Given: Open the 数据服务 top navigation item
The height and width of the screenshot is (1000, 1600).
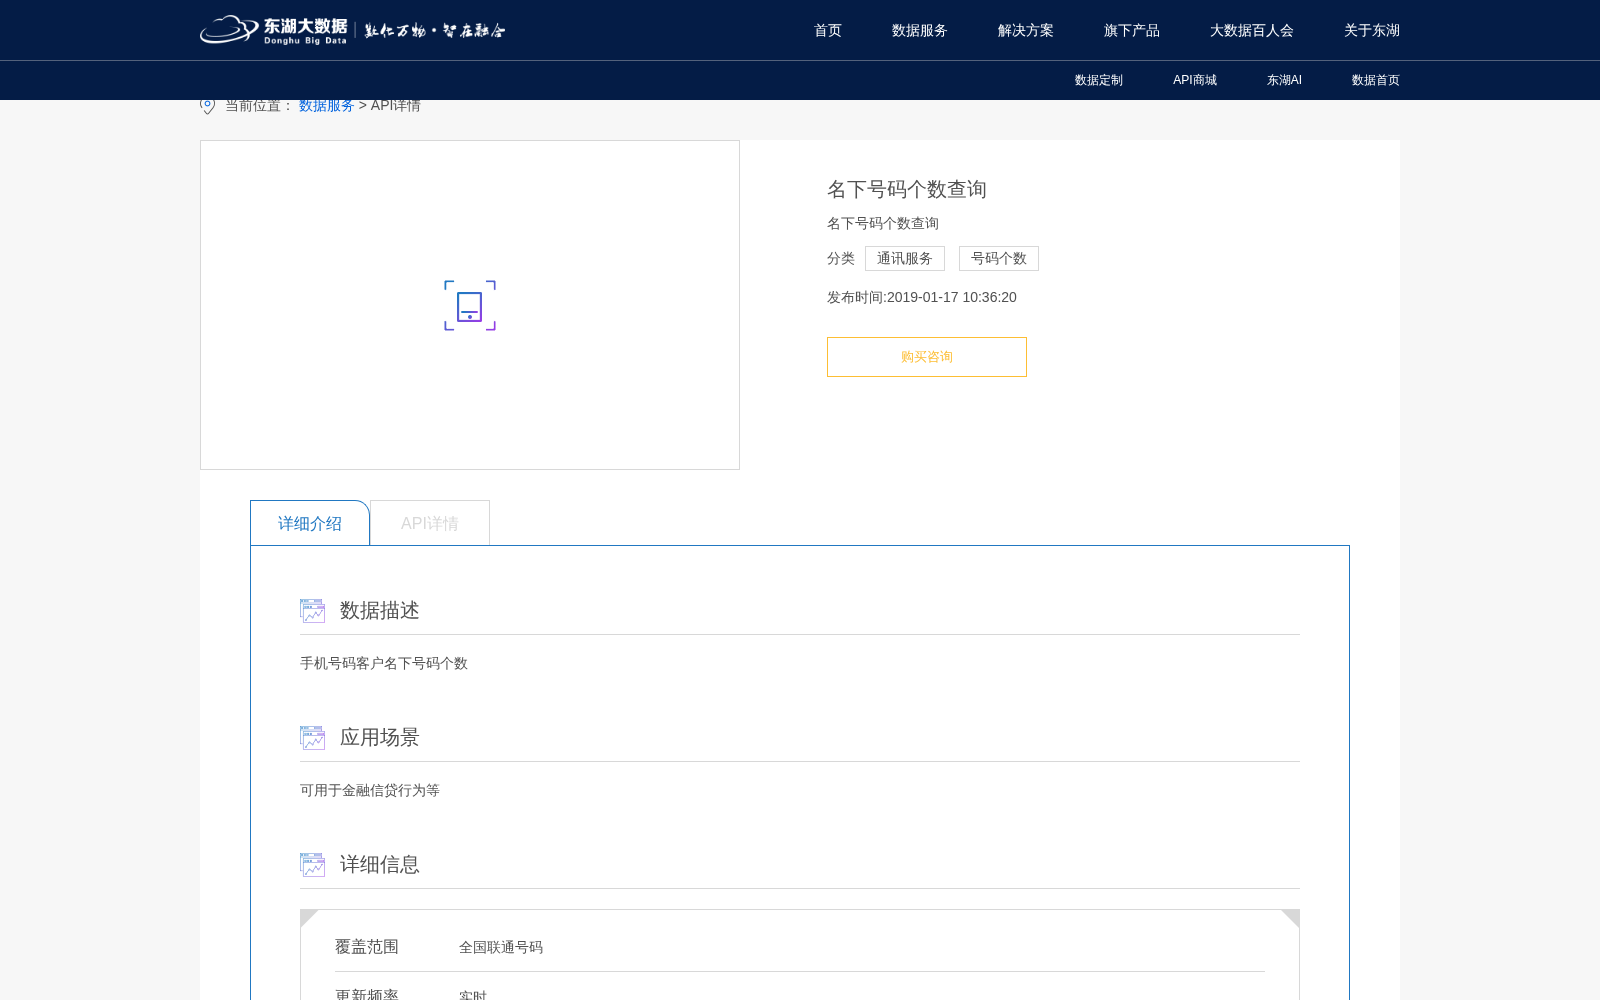Looking at the screenshot, I should 920,30.
